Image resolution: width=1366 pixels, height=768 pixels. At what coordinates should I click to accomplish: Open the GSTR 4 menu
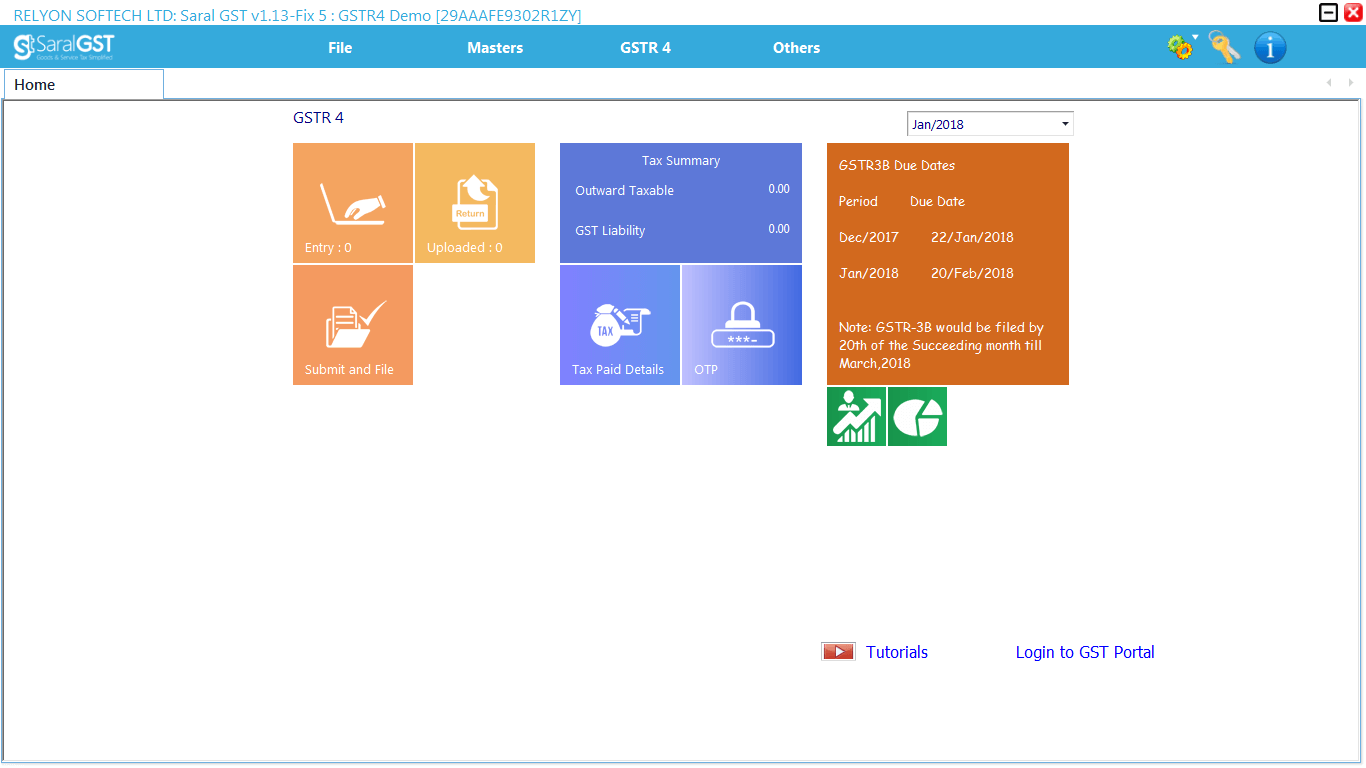click(x=645, y=47)
